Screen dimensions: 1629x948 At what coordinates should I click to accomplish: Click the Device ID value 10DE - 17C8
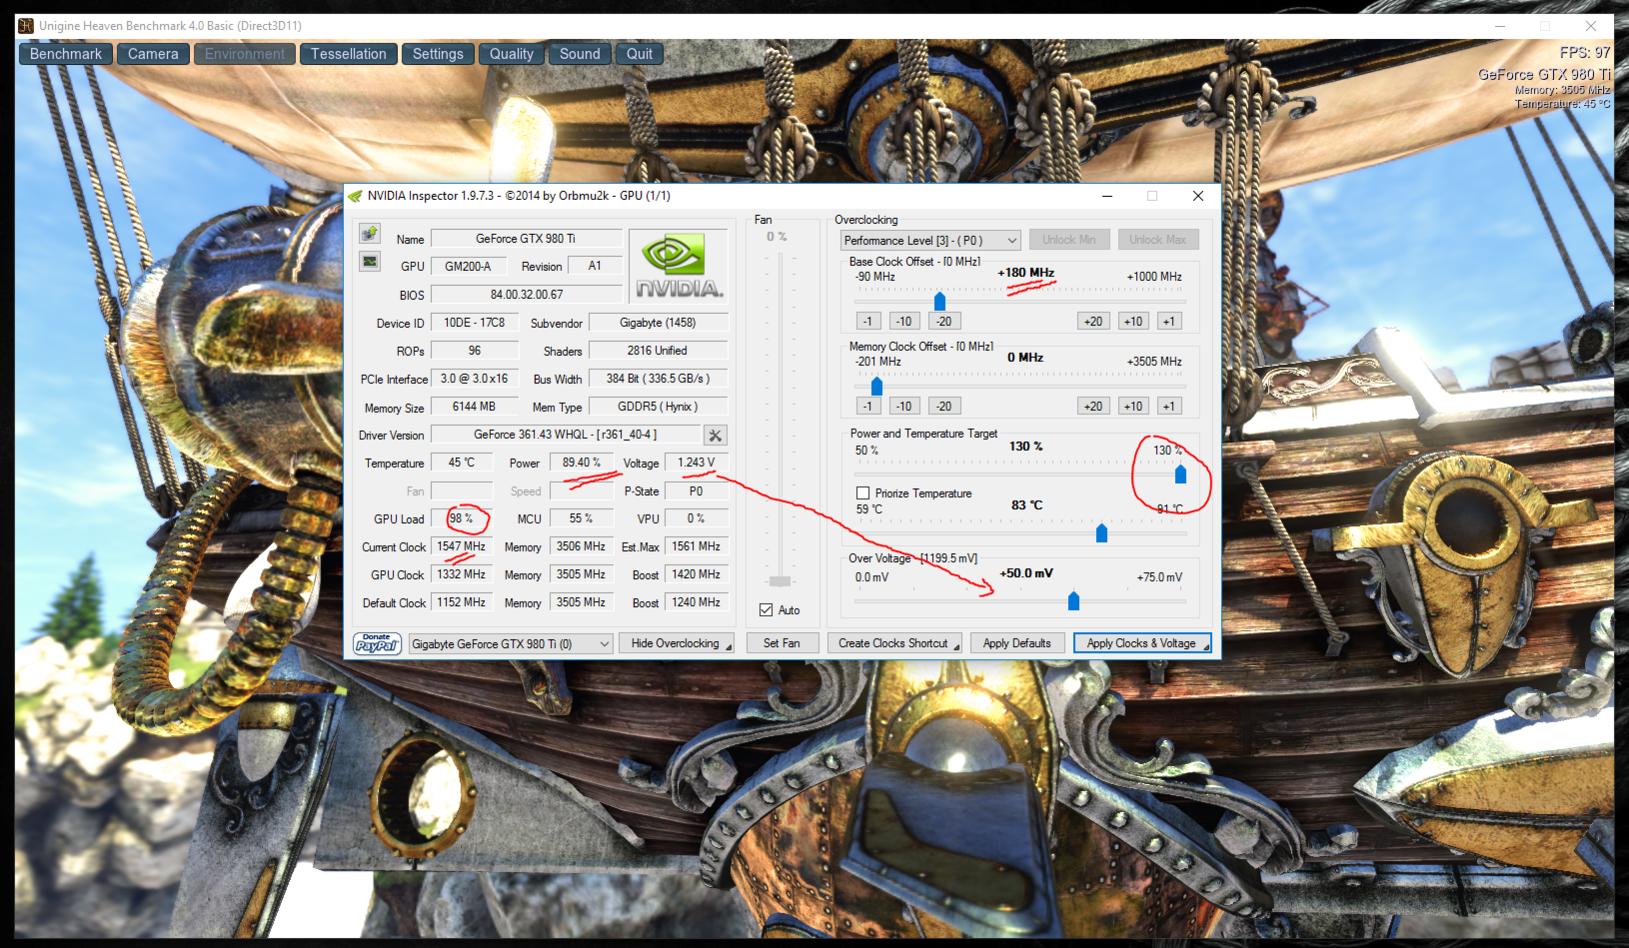[474, 323]
